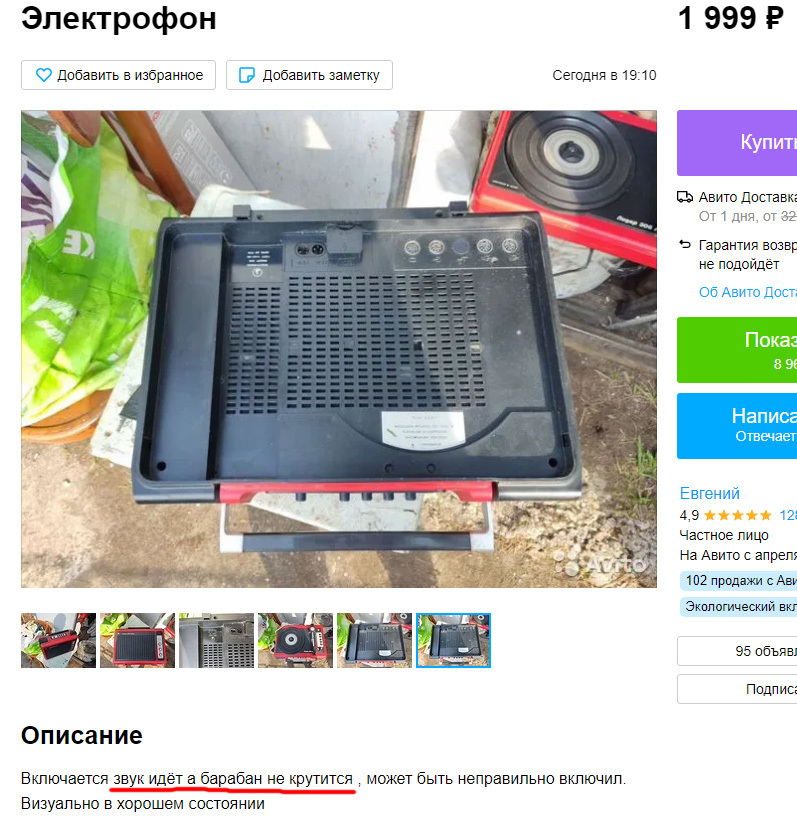Select the third gray close-up thumbnail
The height and width of the screenshot is (819, 797).
pyautogui.click(x=216, y=640)
